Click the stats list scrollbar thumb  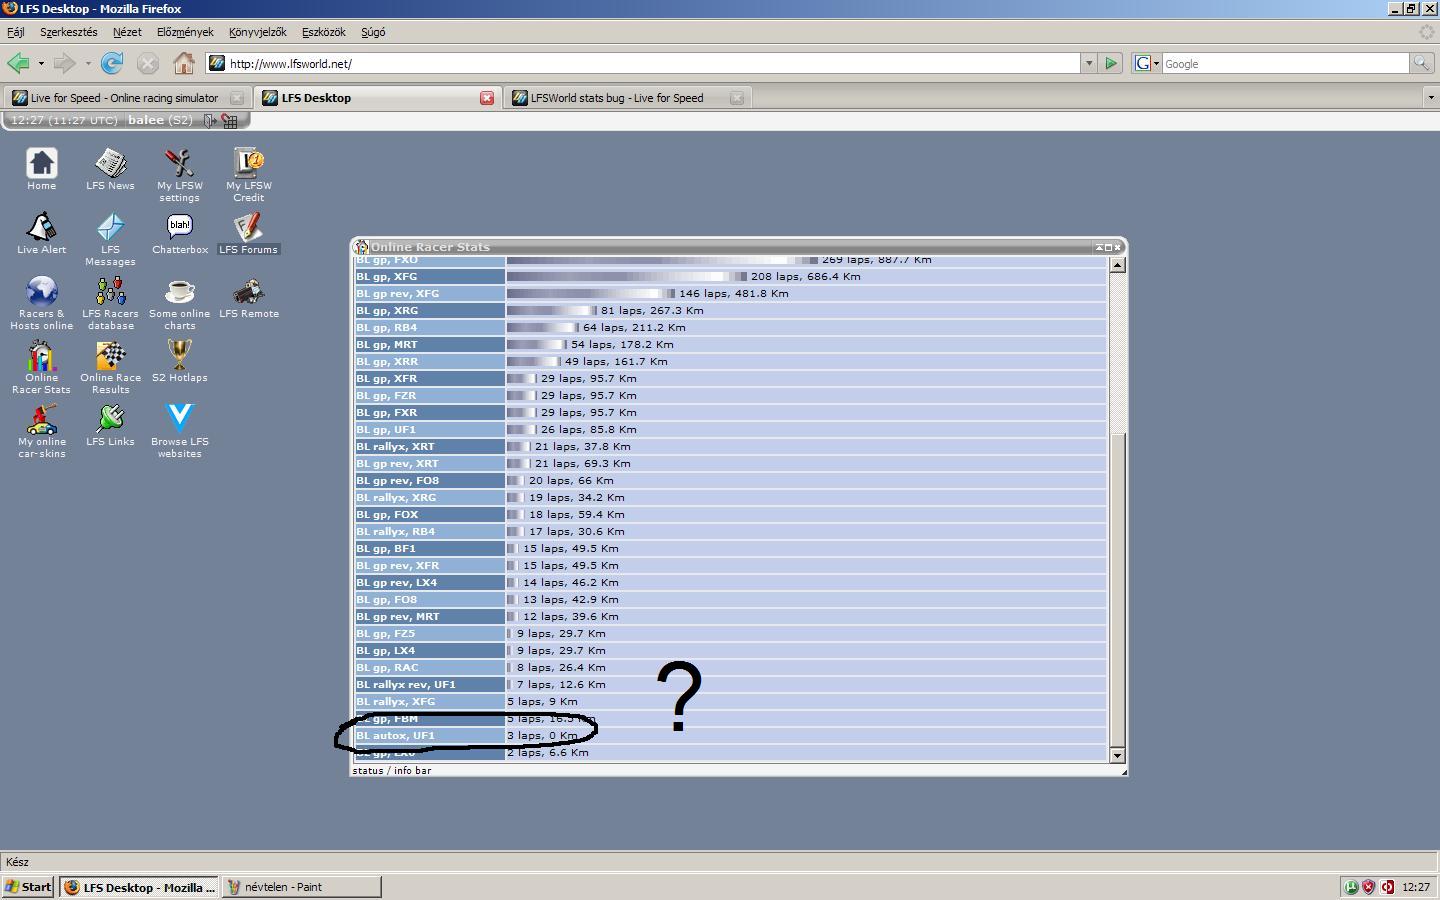coord(1117,590)
